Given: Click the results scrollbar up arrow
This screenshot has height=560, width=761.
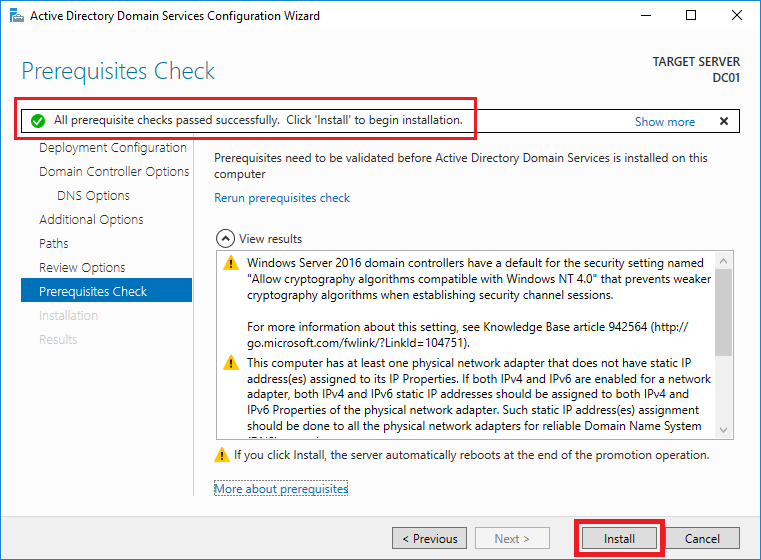Looking at the screenshot, I should pyautogui.click(x=724, y=261).
